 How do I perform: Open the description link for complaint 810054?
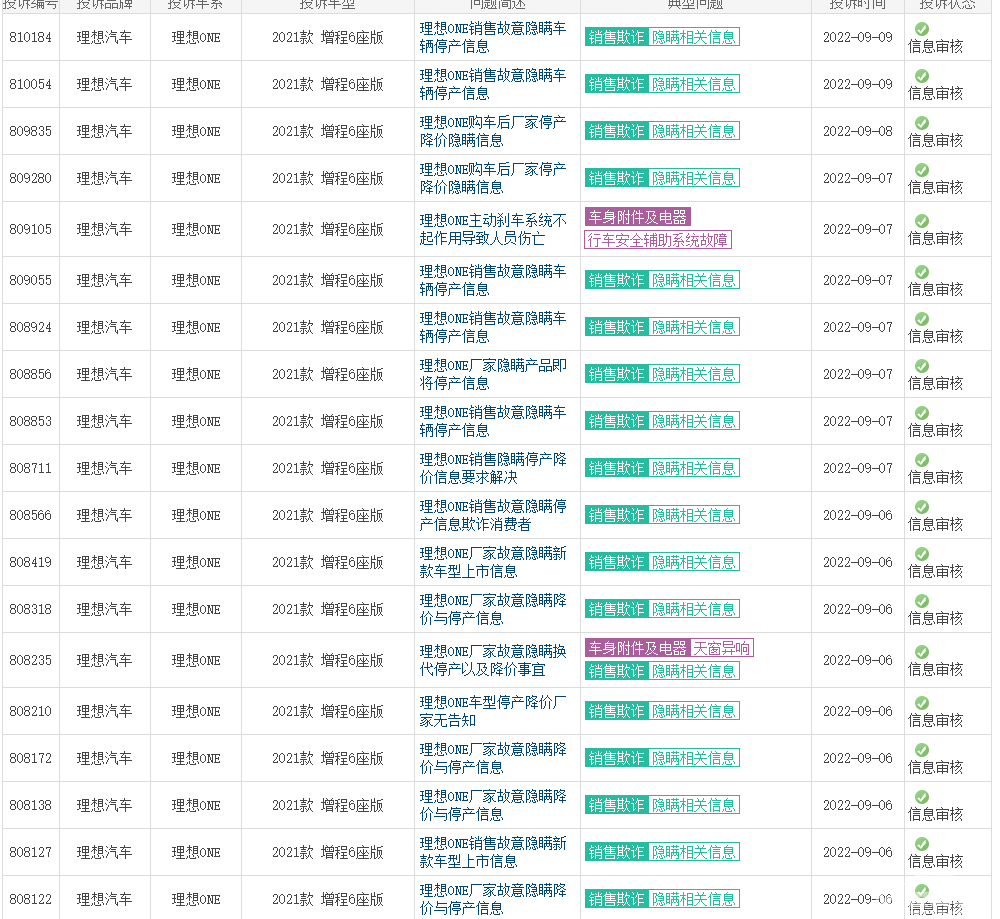[493, 84]
